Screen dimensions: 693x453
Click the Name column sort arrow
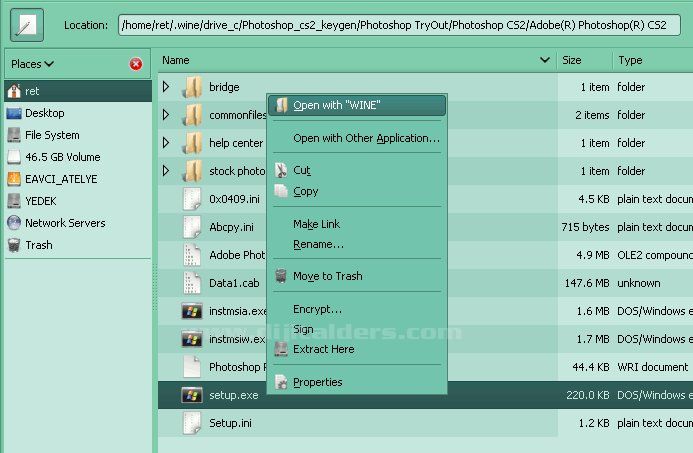(545, 60)
